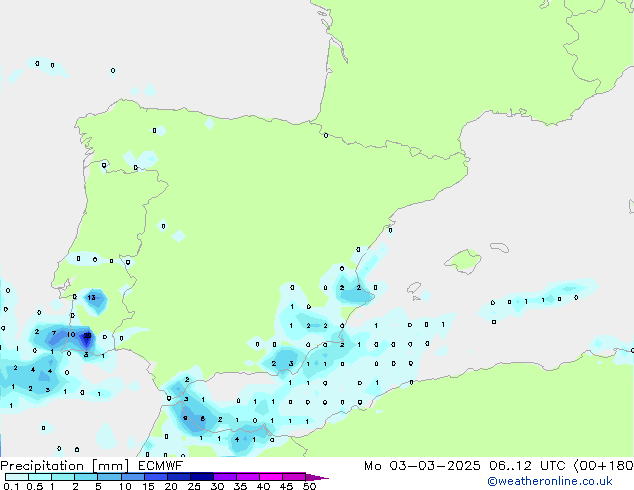Click the 'Mo 03-03-2025' date text
Viewport: 634px width, 490px height.
click(x=422, y=466)
